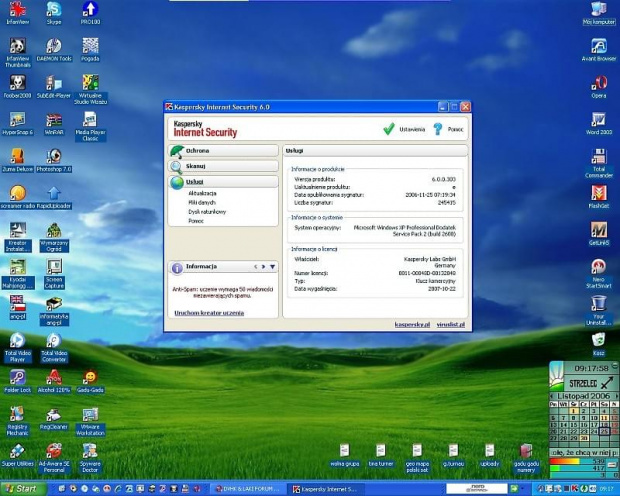Go to previous month in Listopad 2006 calendar
This screenshot has height=496, width=620.
pyautogui.click(x=552, y=396)
